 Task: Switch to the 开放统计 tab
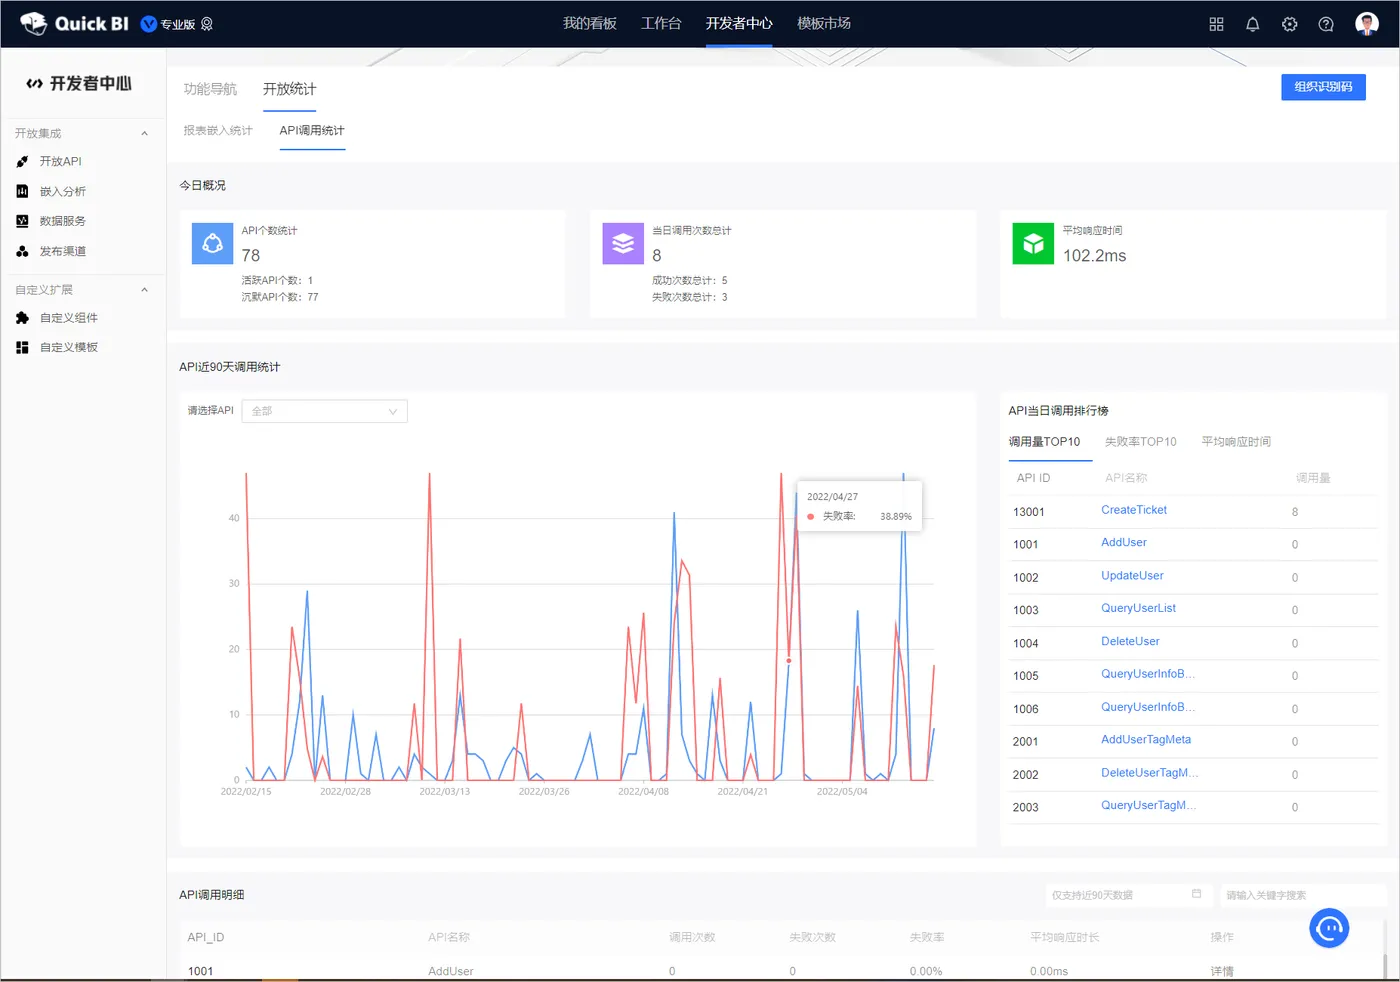coord(289,89)
